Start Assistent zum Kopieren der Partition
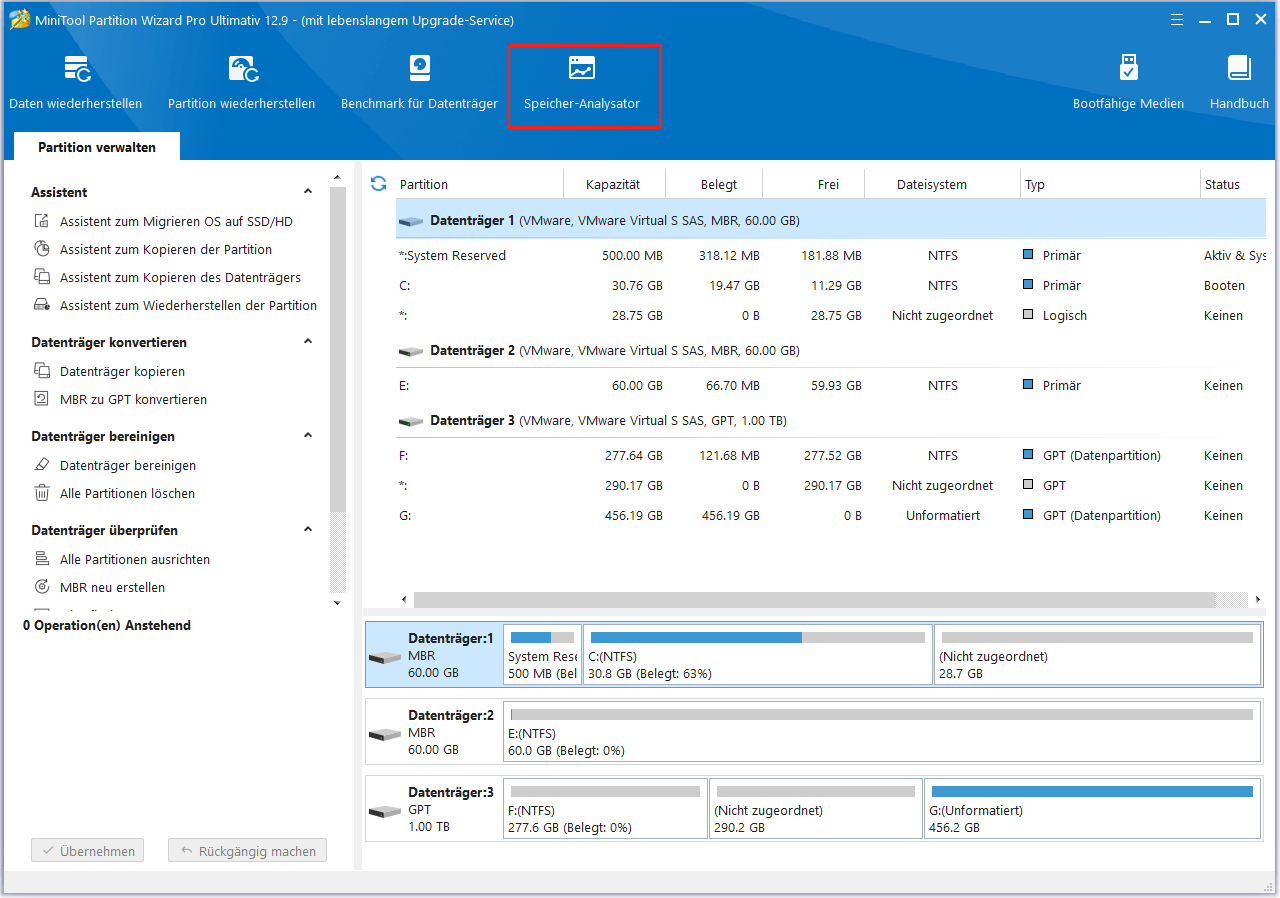The height and width of the screenshot is (898, 1280). (166, 250)
